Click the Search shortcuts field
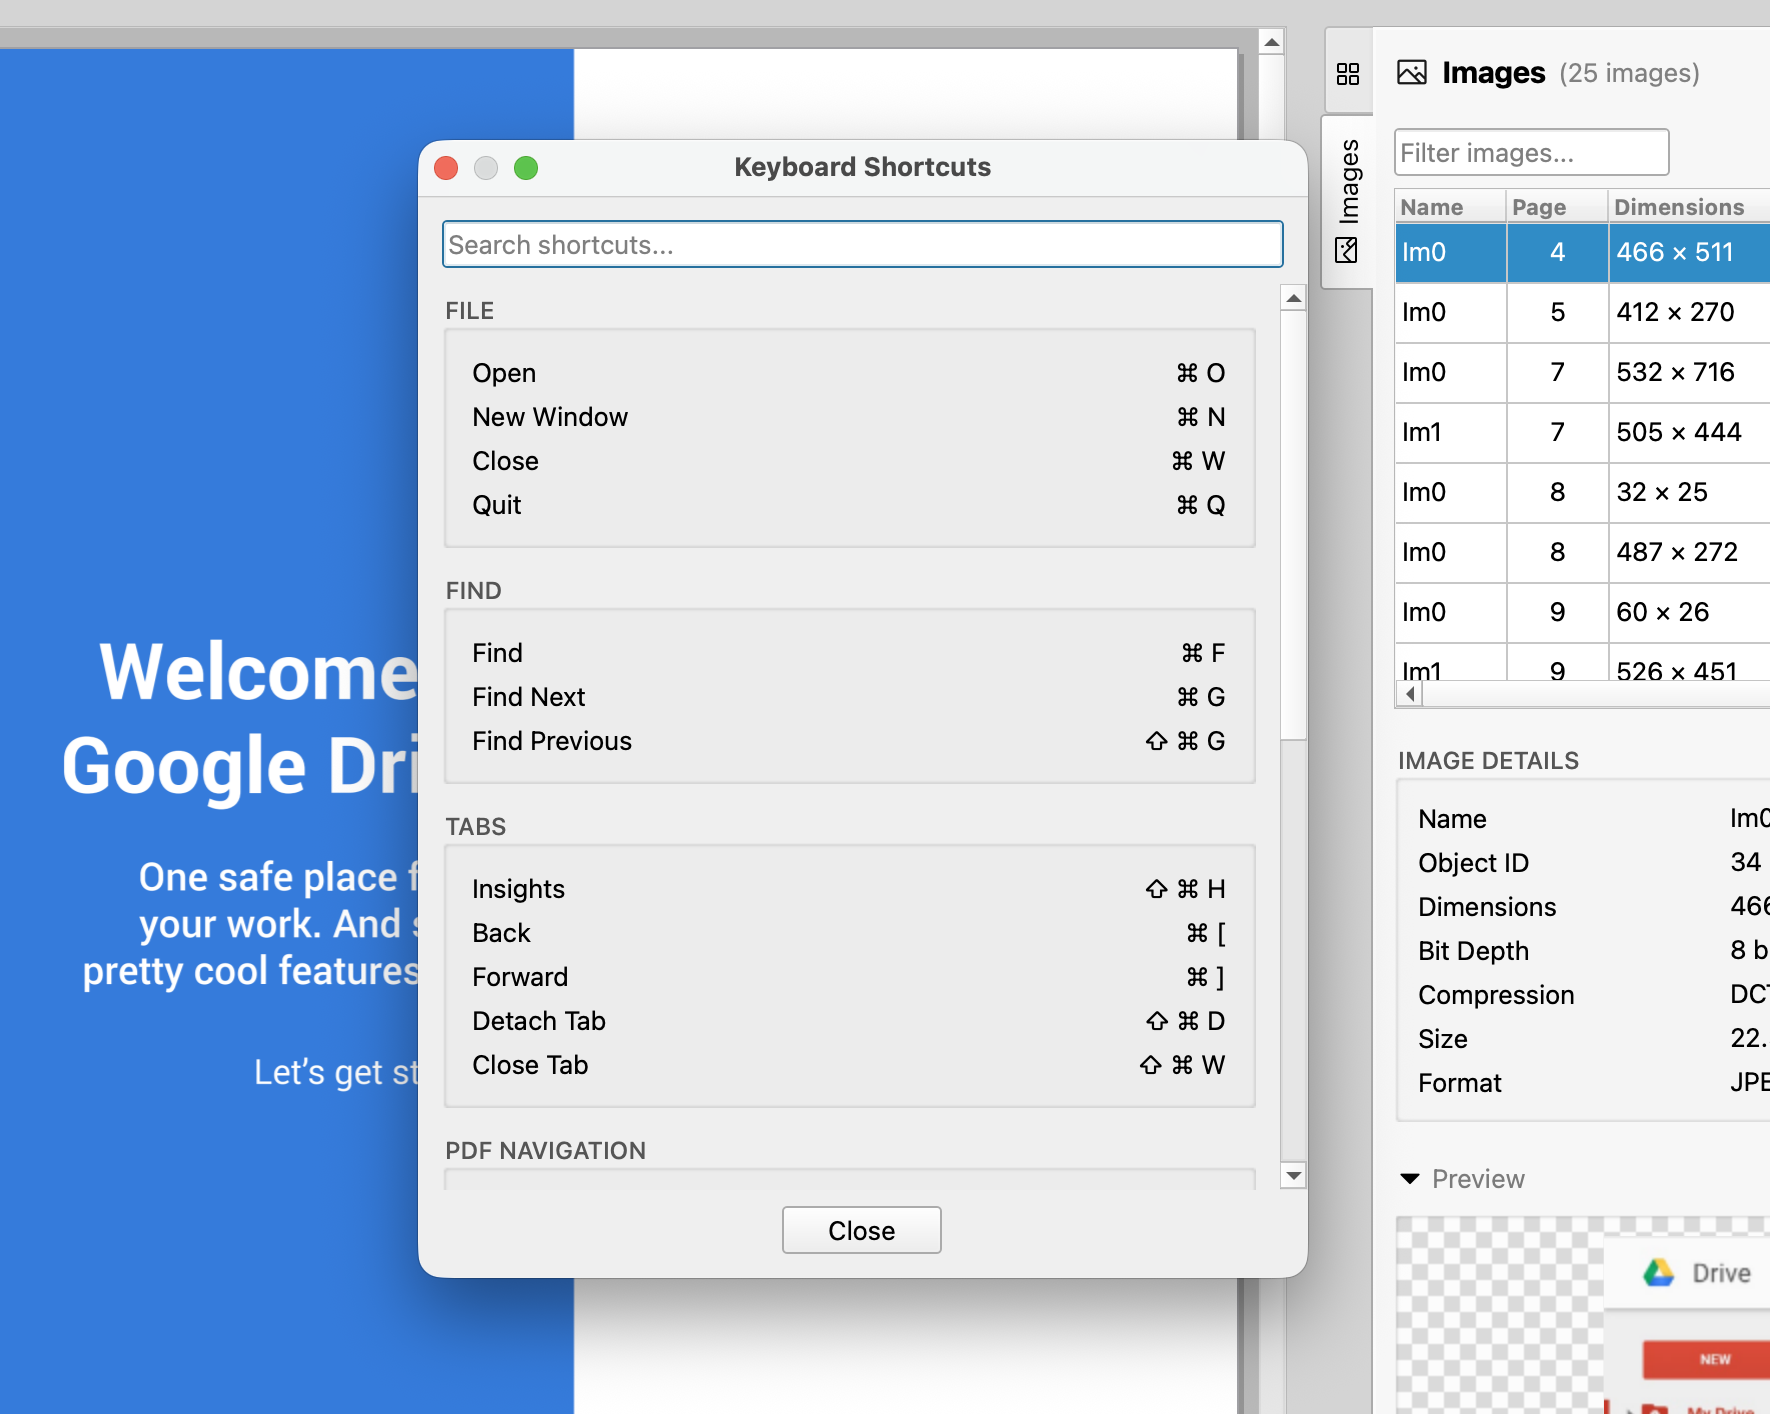 point(862,244)
